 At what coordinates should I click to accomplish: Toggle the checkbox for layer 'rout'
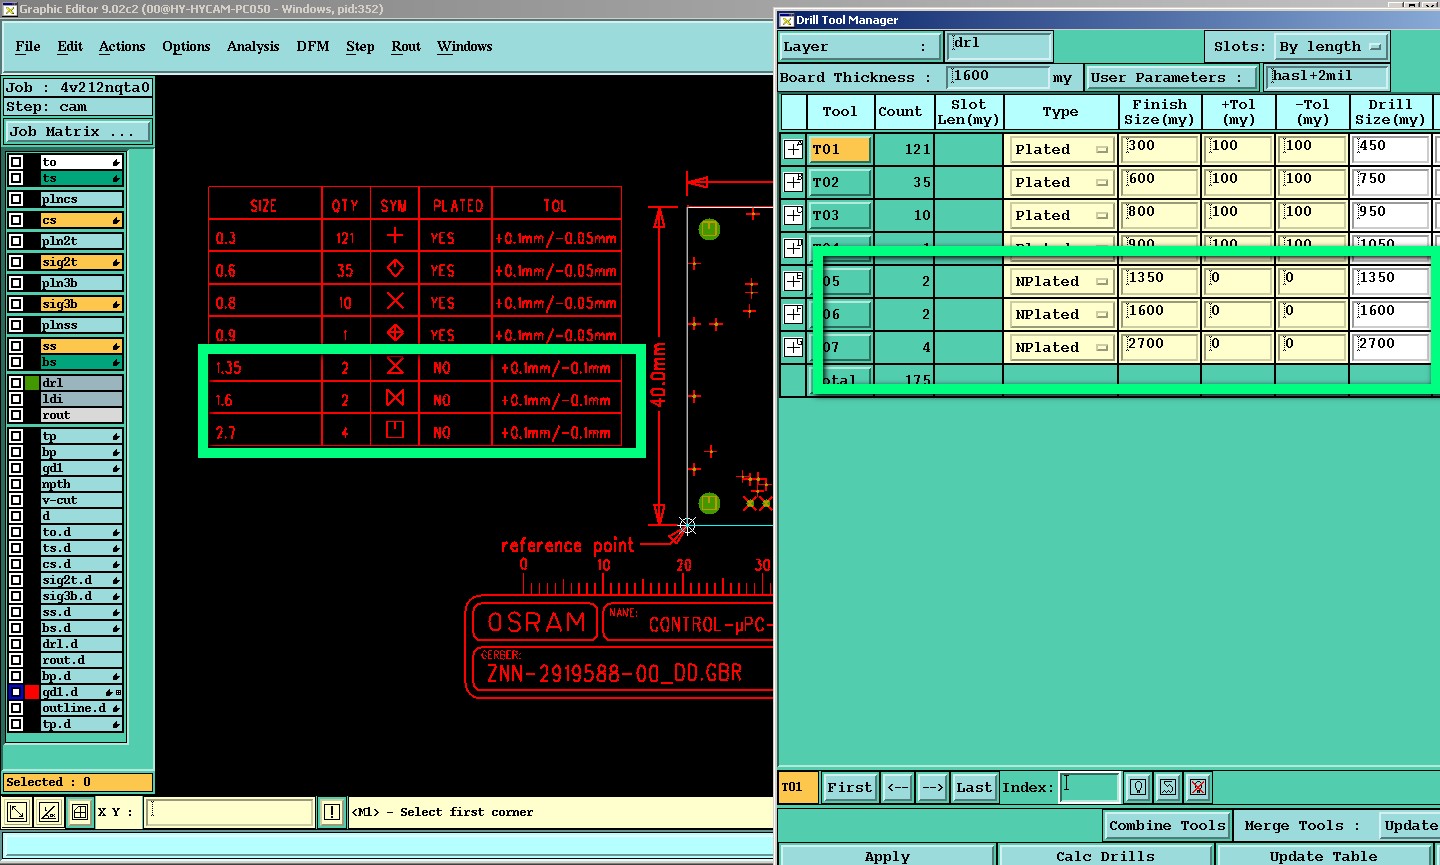(x=16, y=415)
